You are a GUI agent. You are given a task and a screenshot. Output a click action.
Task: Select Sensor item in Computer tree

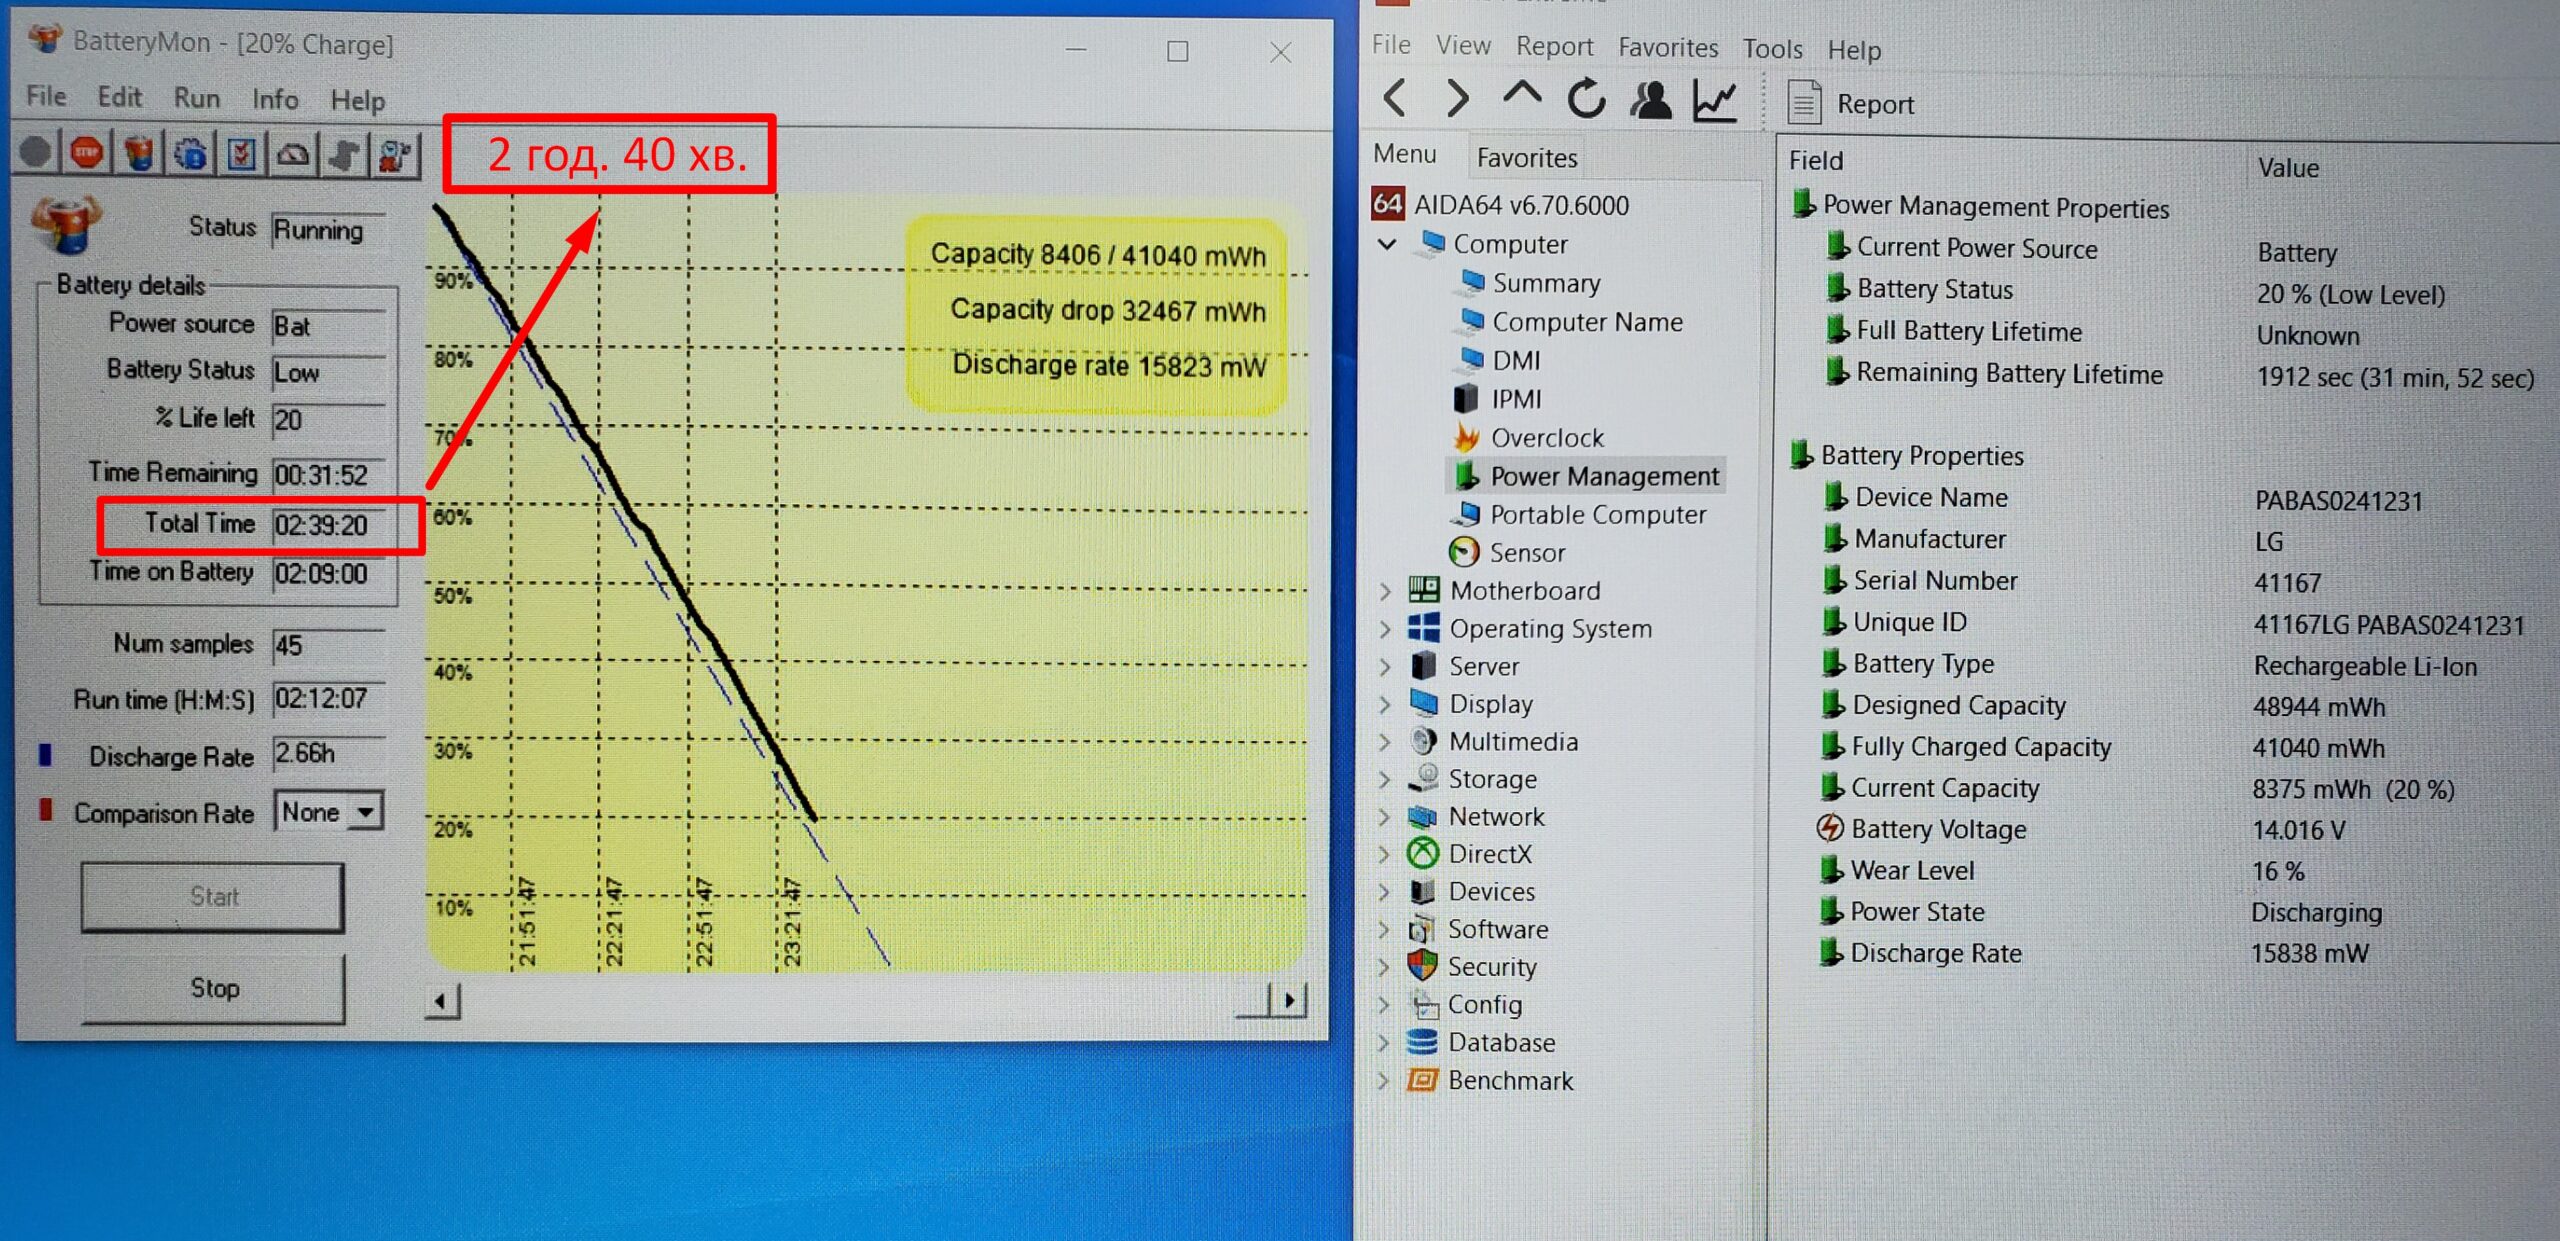[x=1526, y=553]
